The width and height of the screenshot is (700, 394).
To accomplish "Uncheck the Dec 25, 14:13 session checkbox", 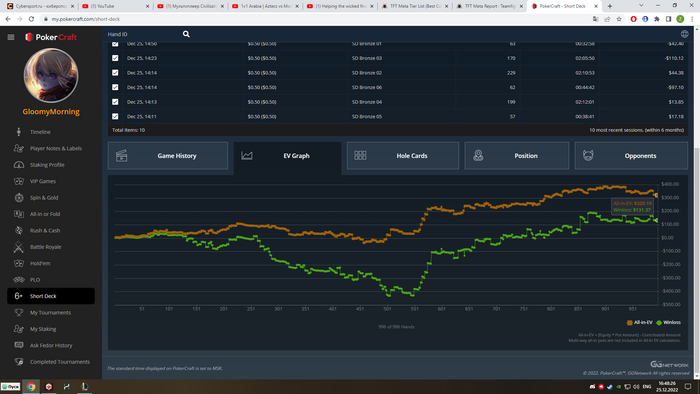I will click(115, 102).
